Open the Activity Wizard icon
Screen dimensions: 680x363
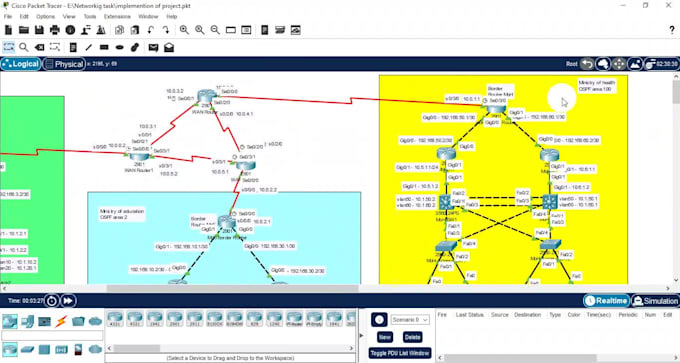click(86, 30)
